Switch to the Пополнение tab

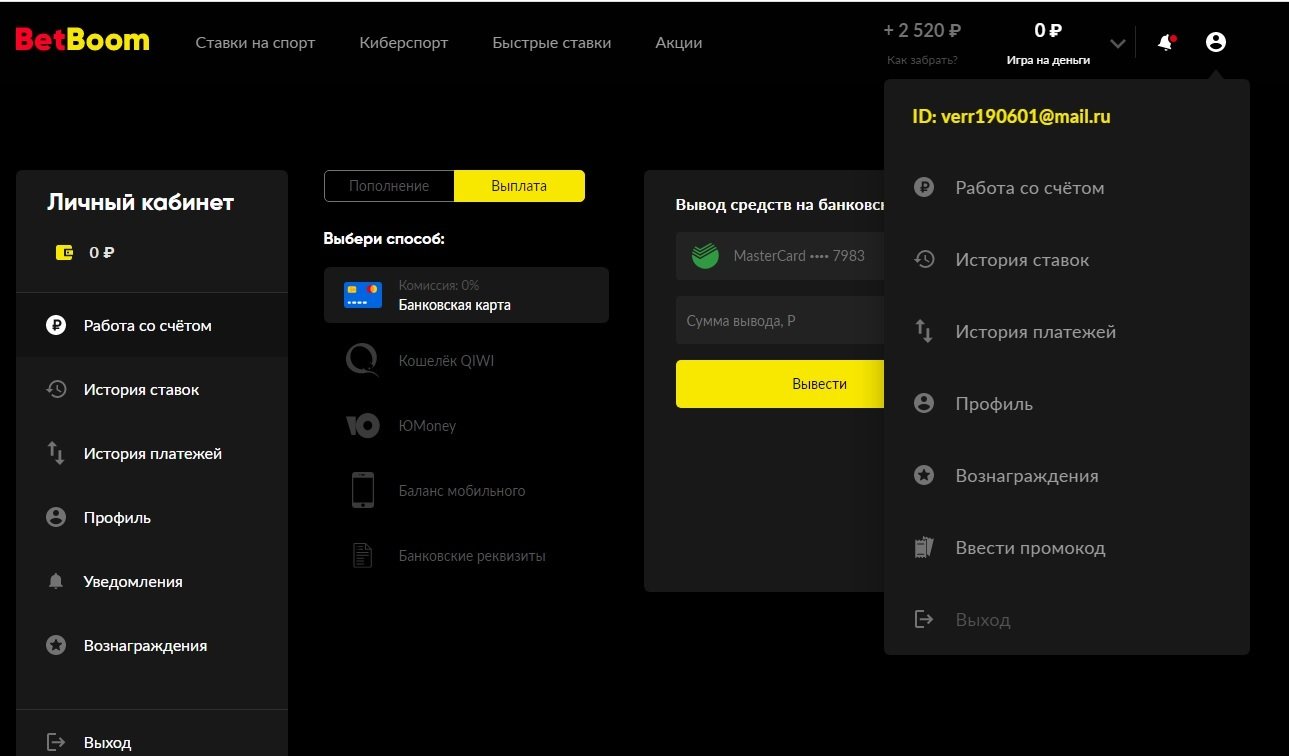pos(389,186)
